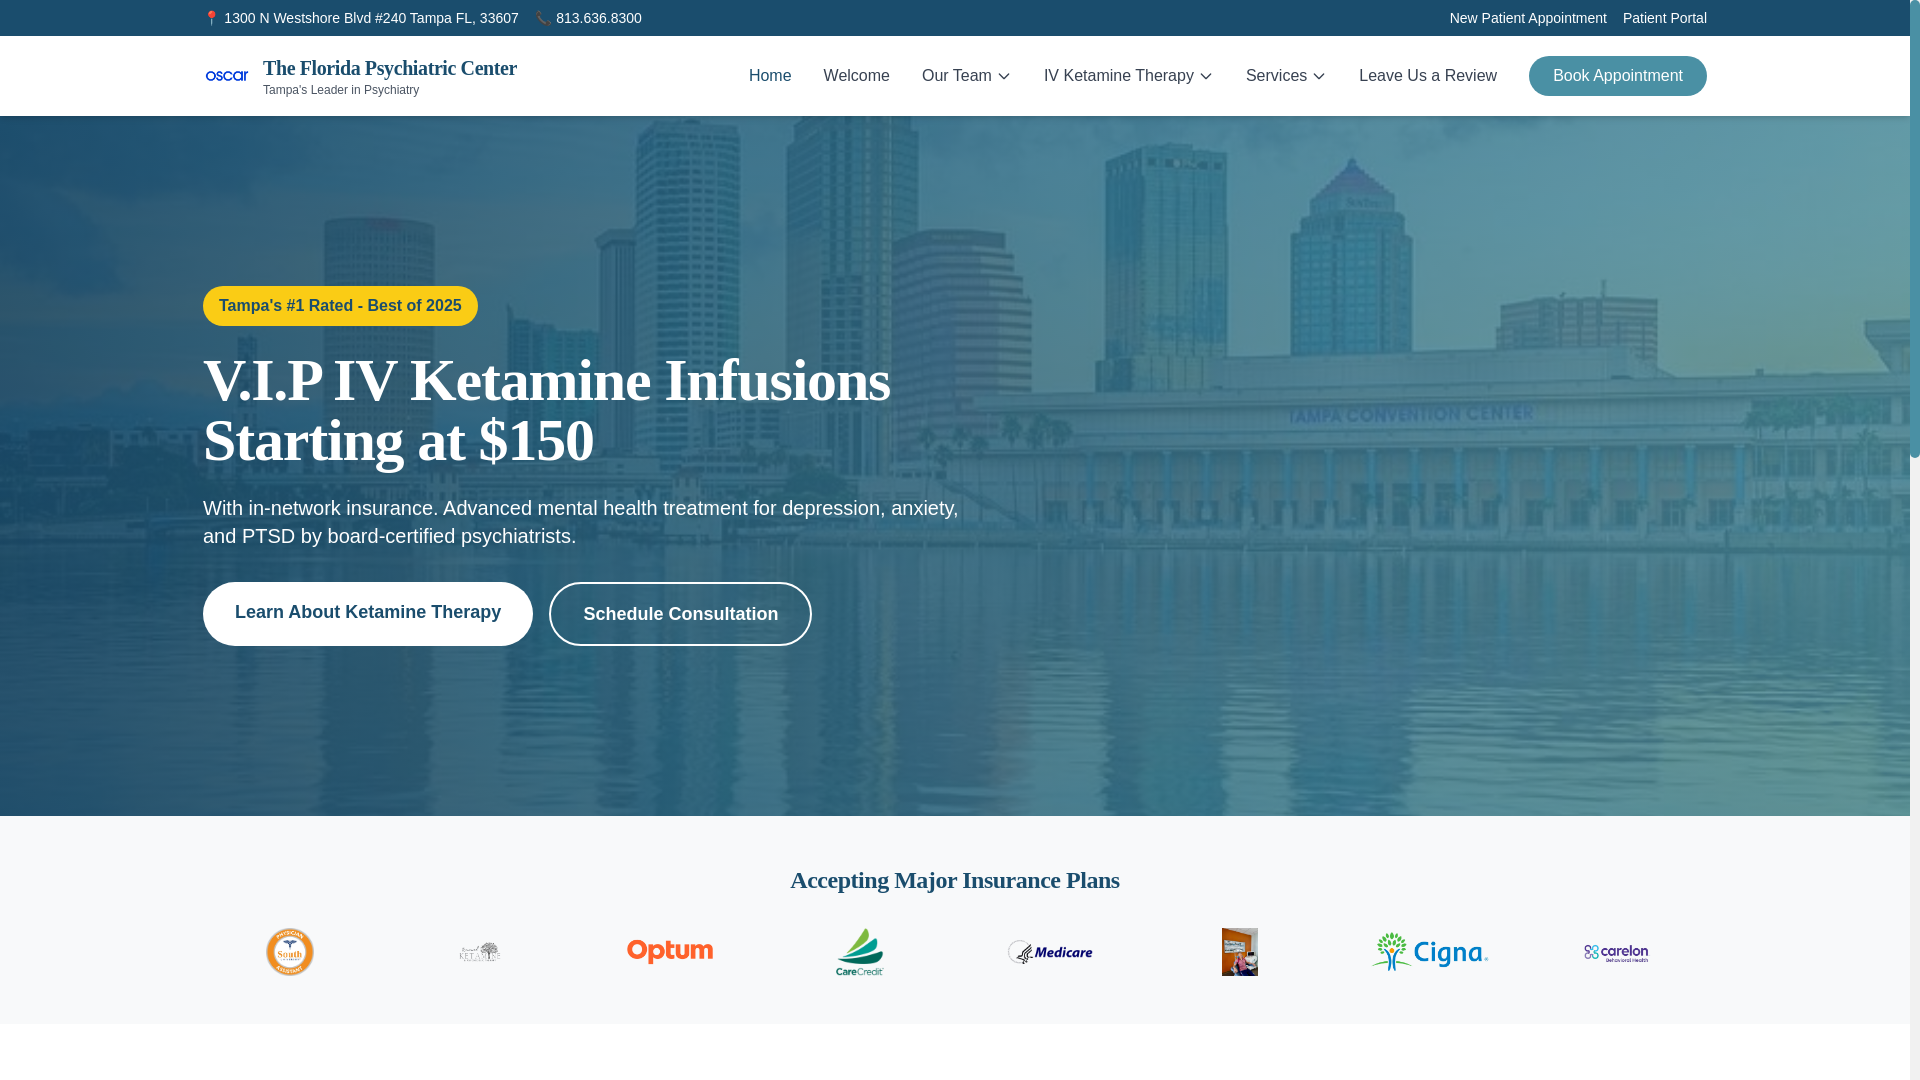Click the 1300 N Westshore Blvd address link
Screen dimensions: 1920x1080
(x=371, y=18)
